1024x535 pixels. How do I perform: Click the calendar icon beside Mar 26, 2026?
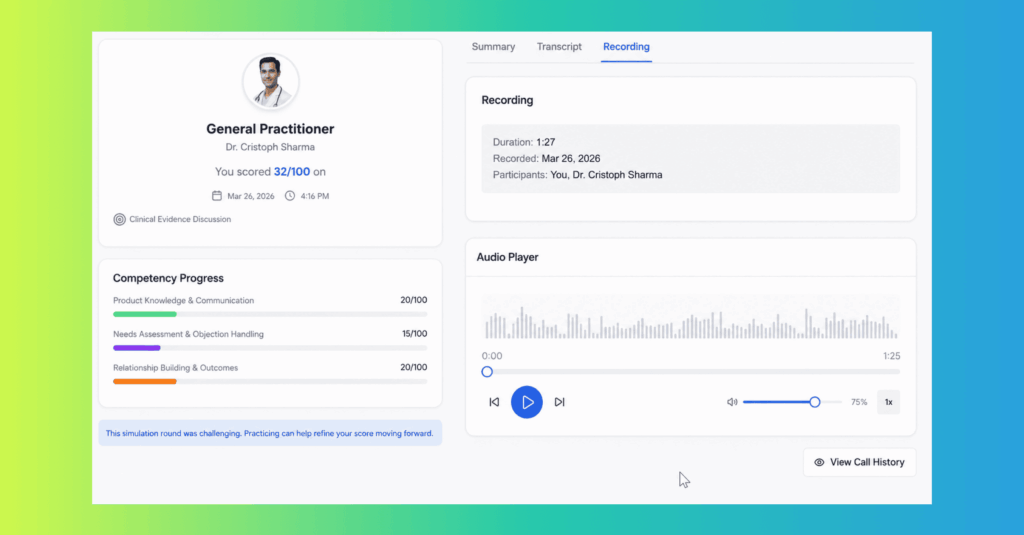217,196
